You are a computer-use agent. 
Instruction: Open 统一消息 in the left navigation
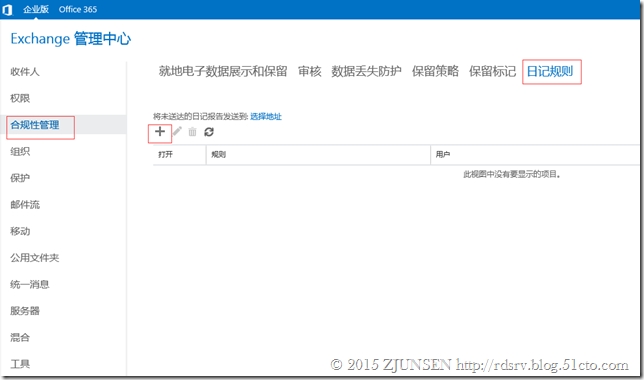(30, 284)
